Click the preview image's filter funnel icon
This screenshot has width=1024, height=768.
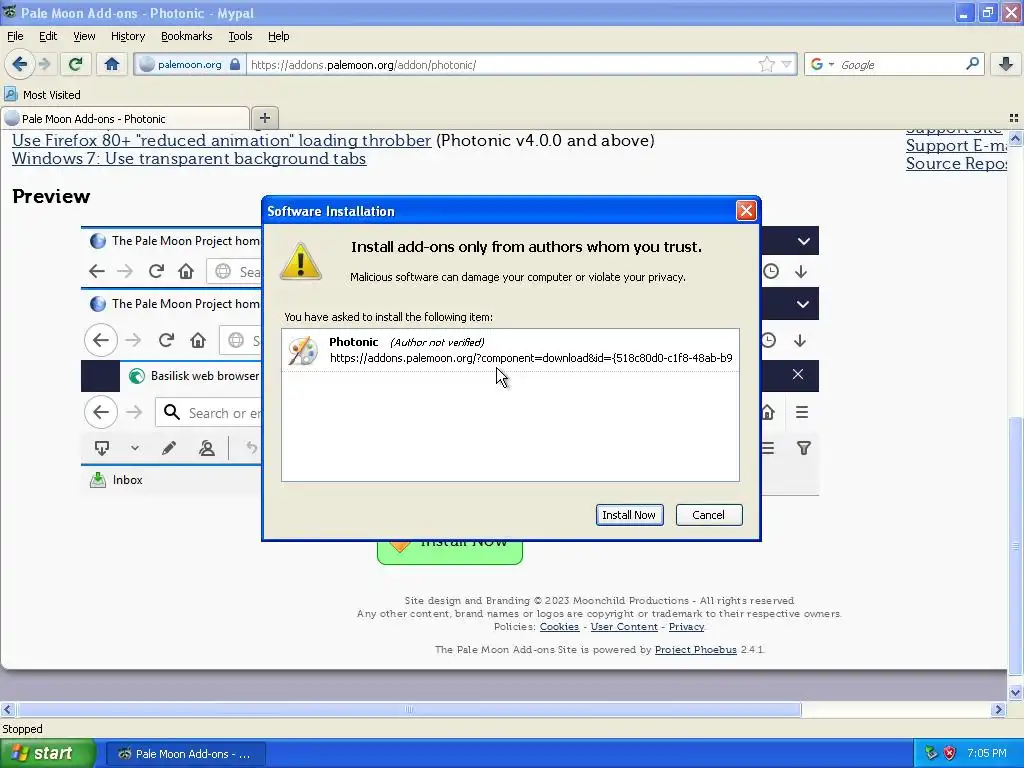pos(804,448)
